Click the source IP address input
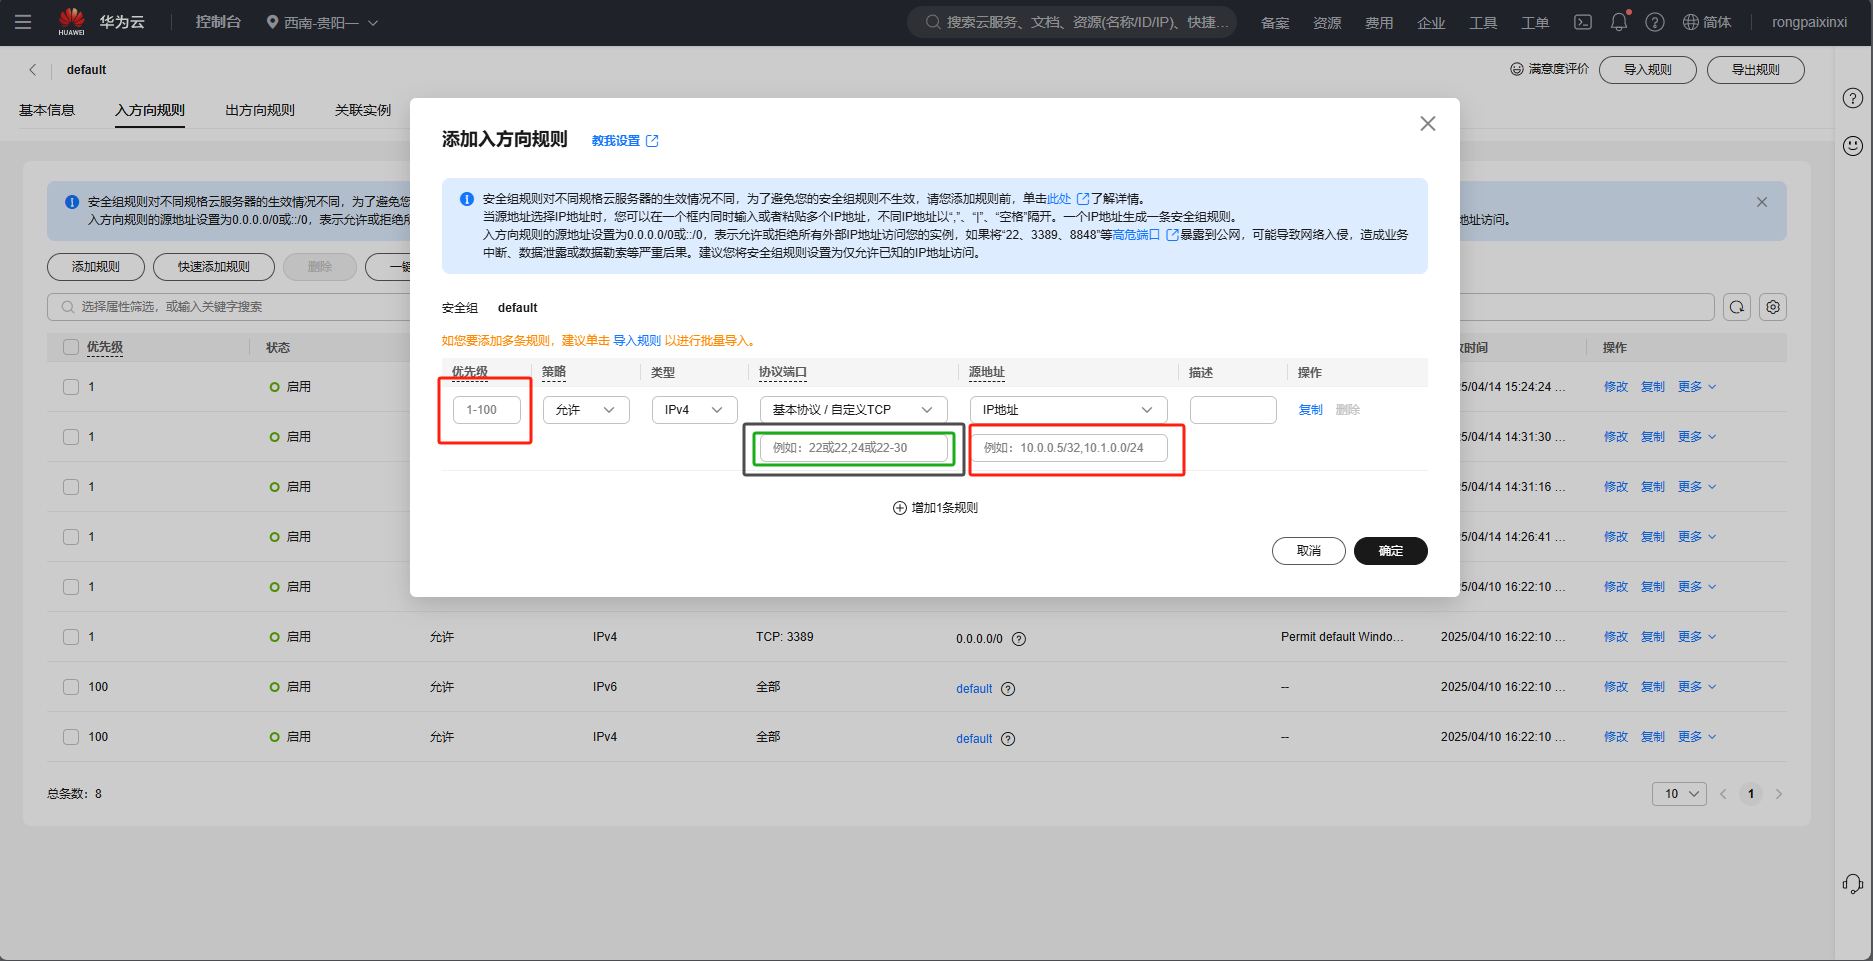1873x961 pixels. [x=1069, y=448]
